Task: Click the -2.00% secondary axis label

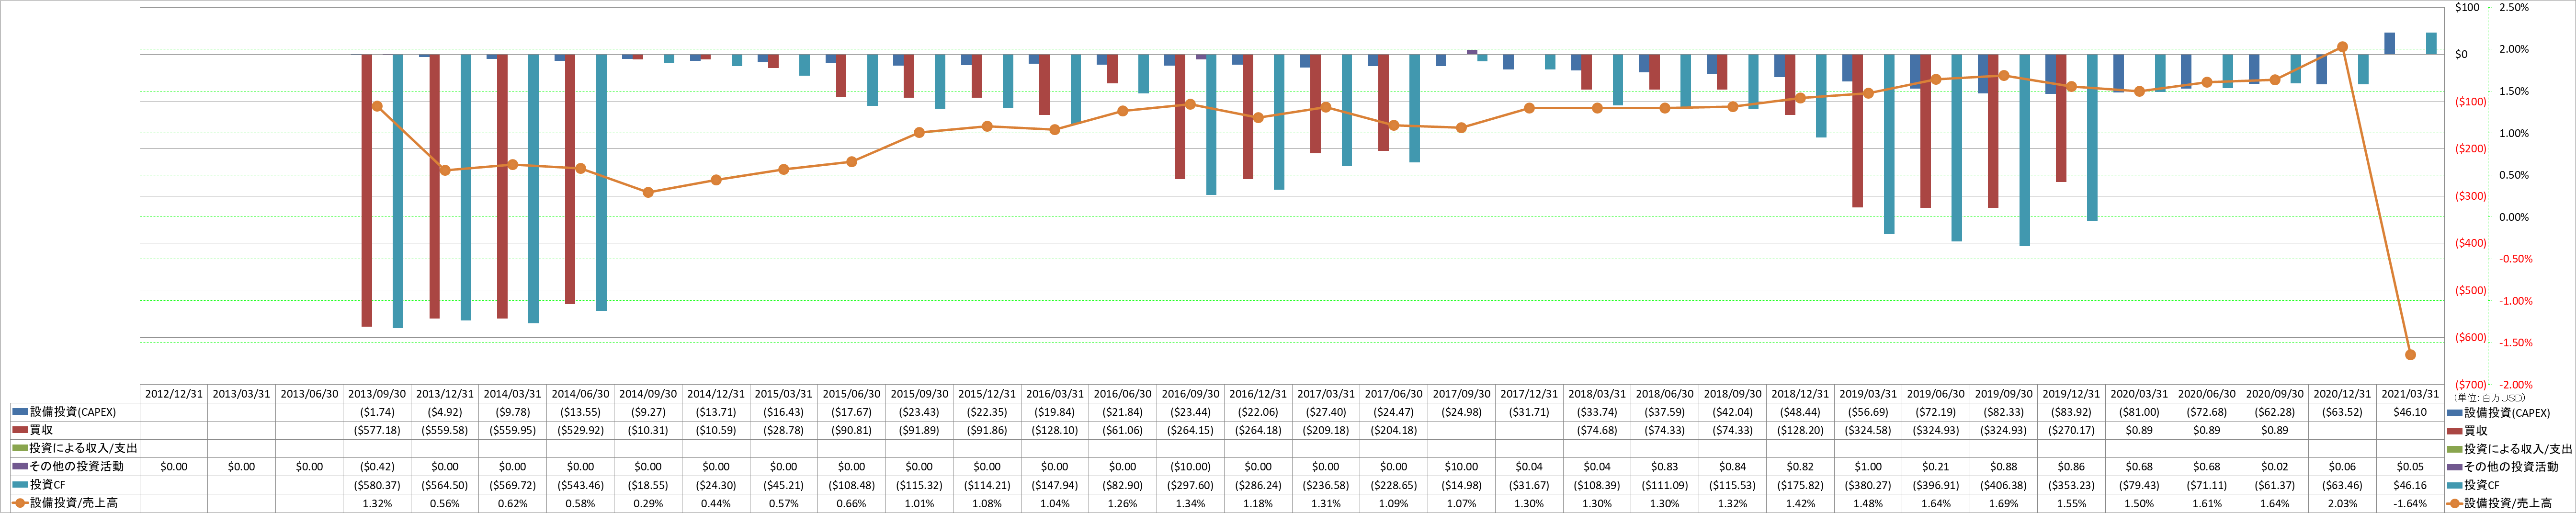Action: 2516,384
